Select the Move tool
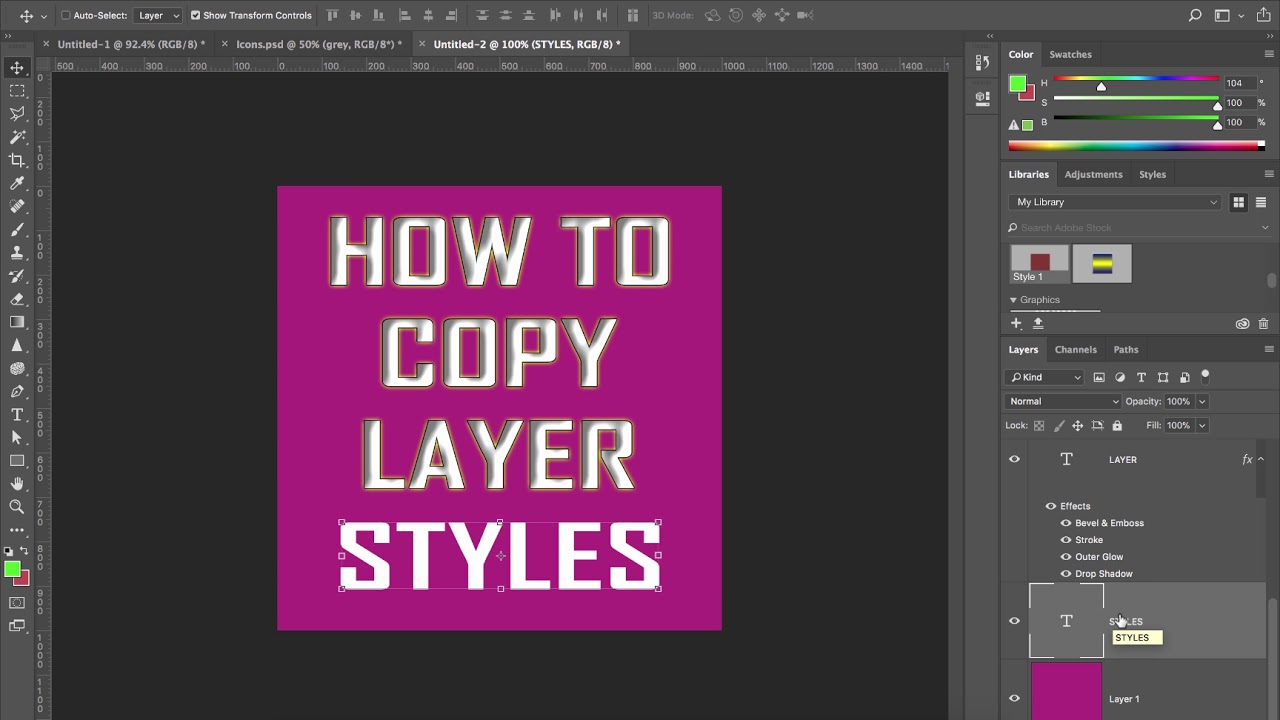 (x=17, y=68)
